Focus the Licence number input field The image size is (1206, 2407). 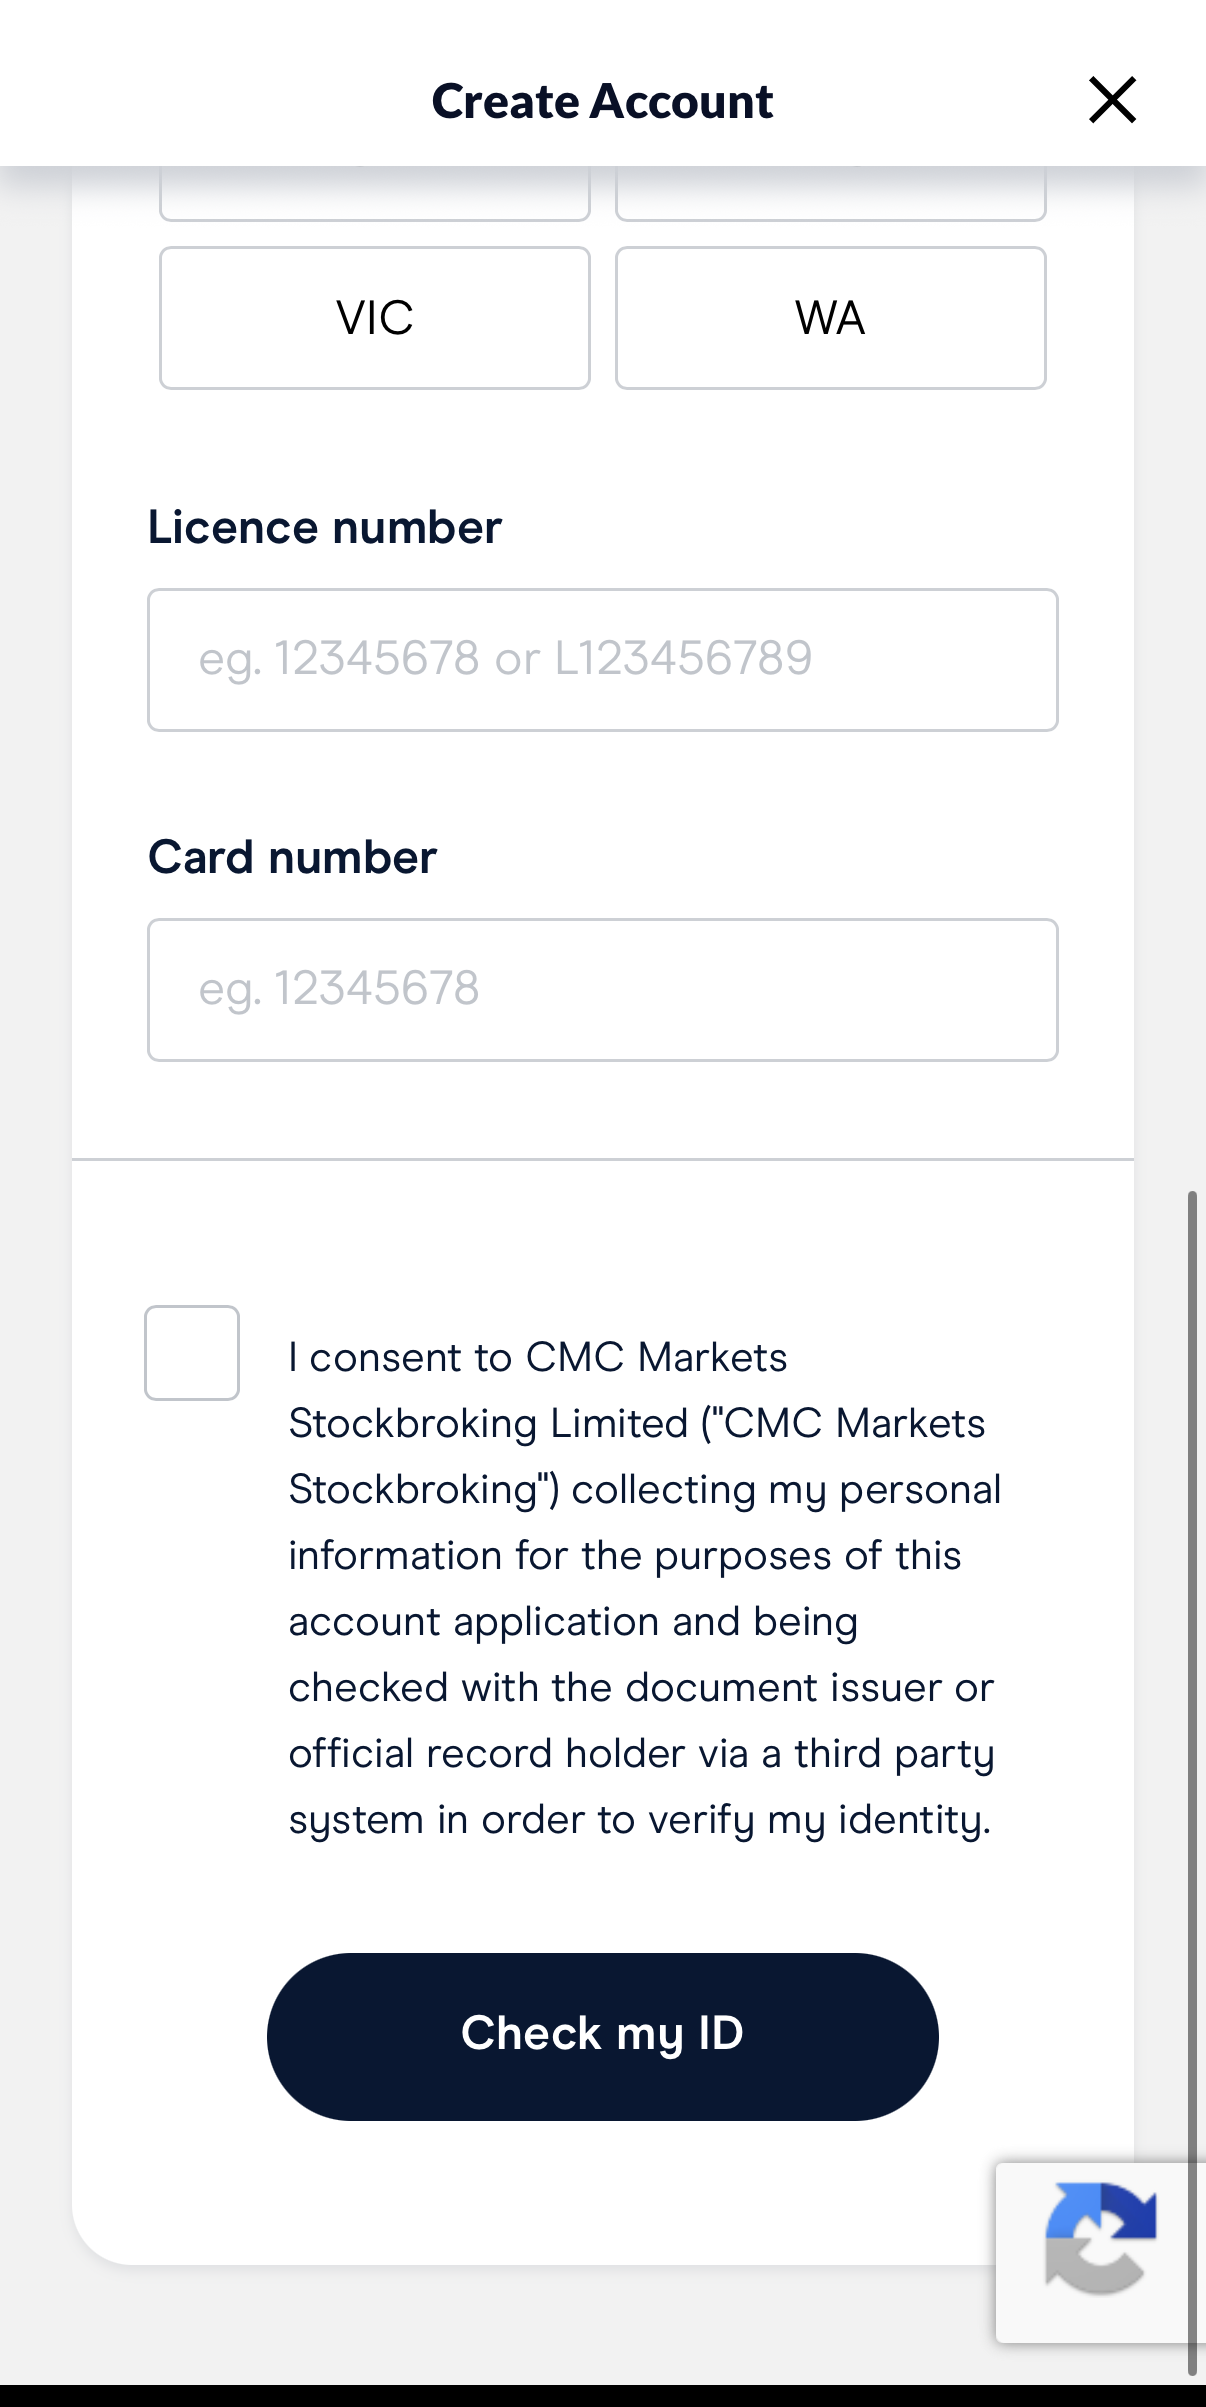tap(602, 660)
